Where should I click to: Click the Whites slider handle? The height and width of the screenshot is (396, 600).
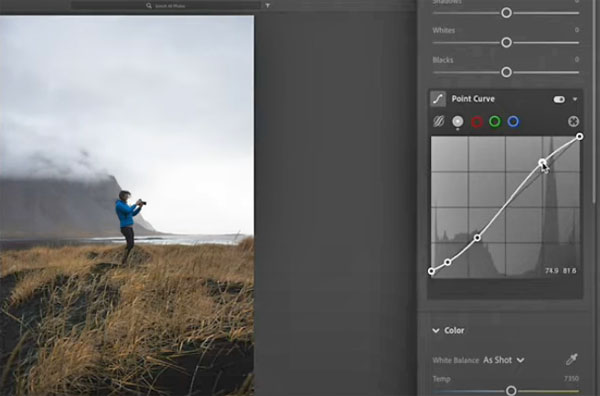(506, 42)
